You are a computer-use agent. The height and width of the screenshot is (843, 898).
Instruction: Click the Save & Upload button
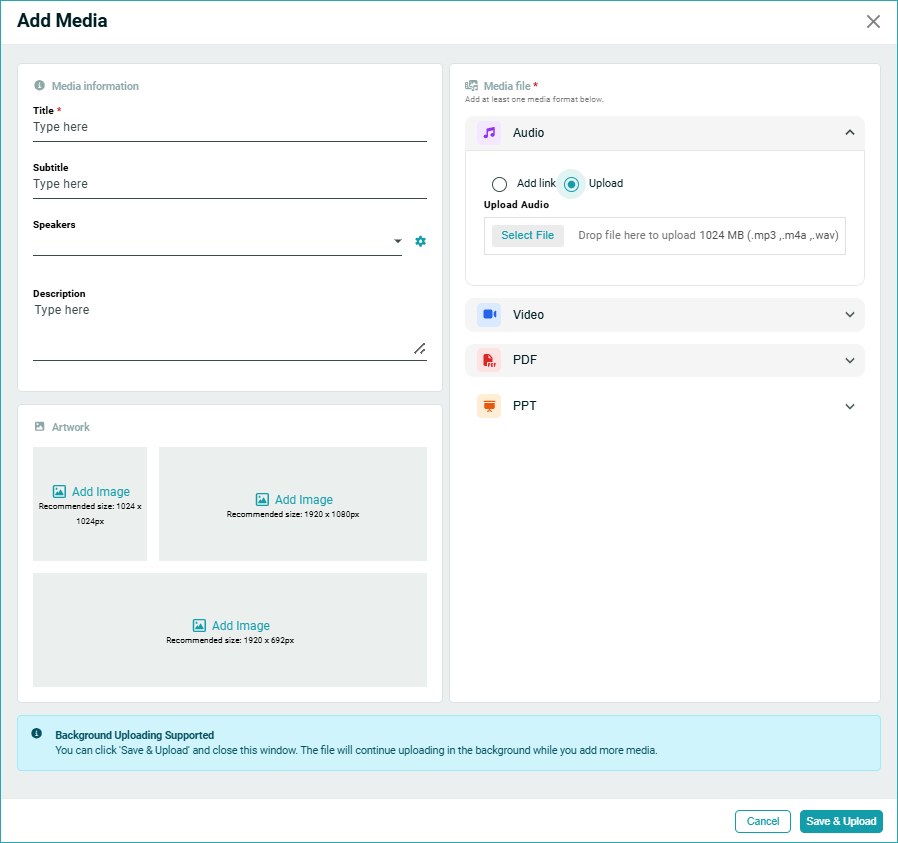tap(841, 821)
